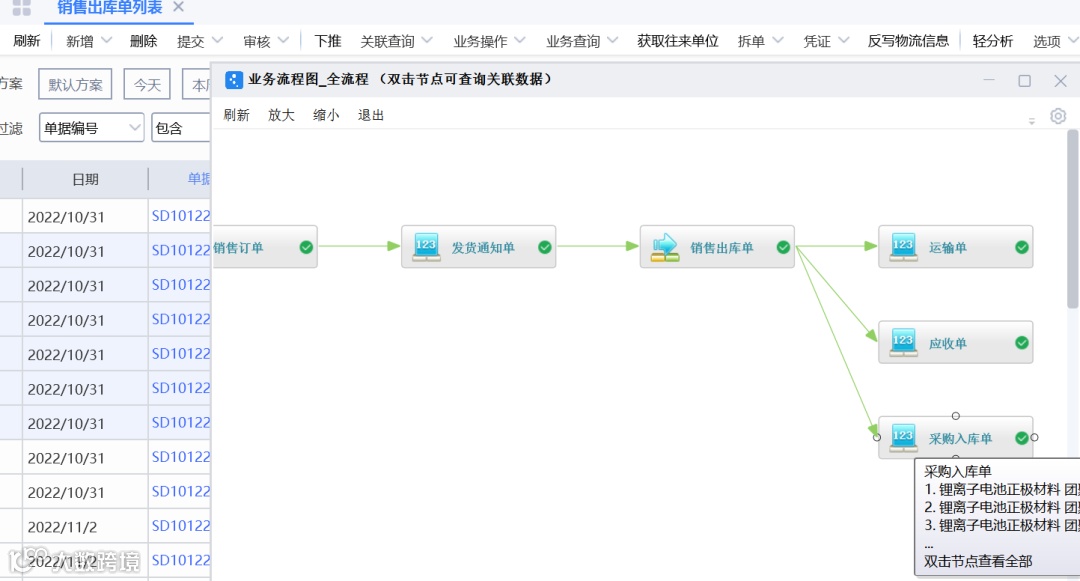Click 下推 in the toolbar
The image size is (1080, 581).
pyautogui.click(x=328, y=41)
